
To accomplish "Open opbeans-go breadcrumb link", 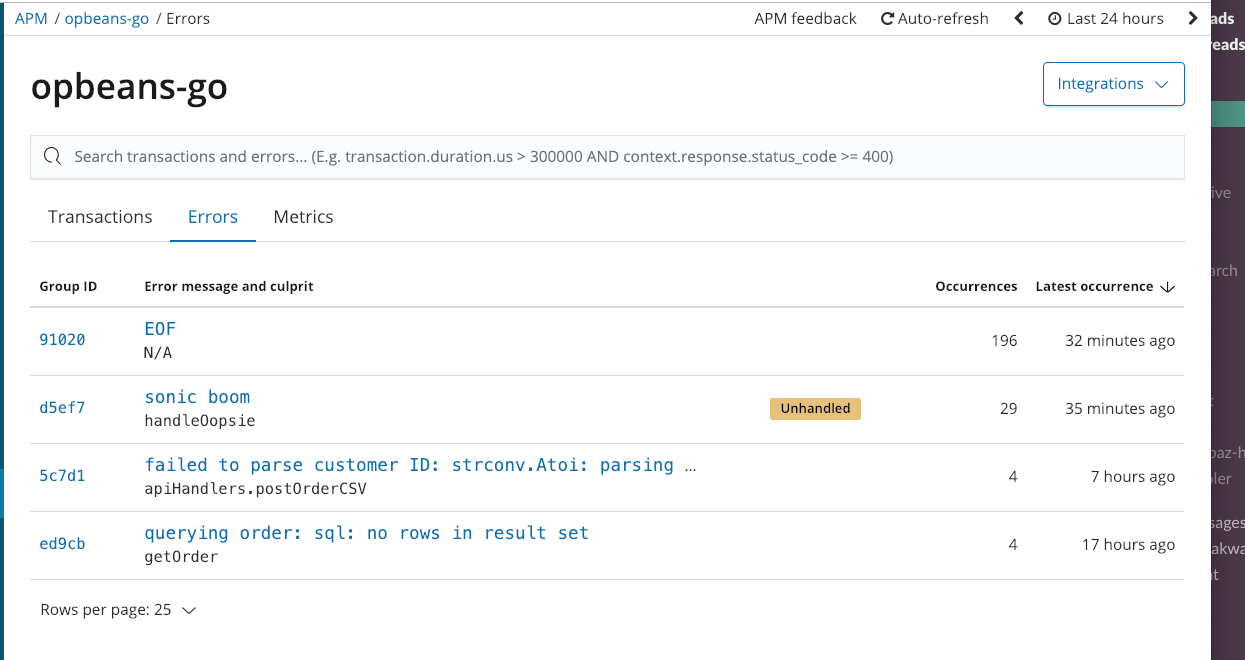I will tap(107, 18).
